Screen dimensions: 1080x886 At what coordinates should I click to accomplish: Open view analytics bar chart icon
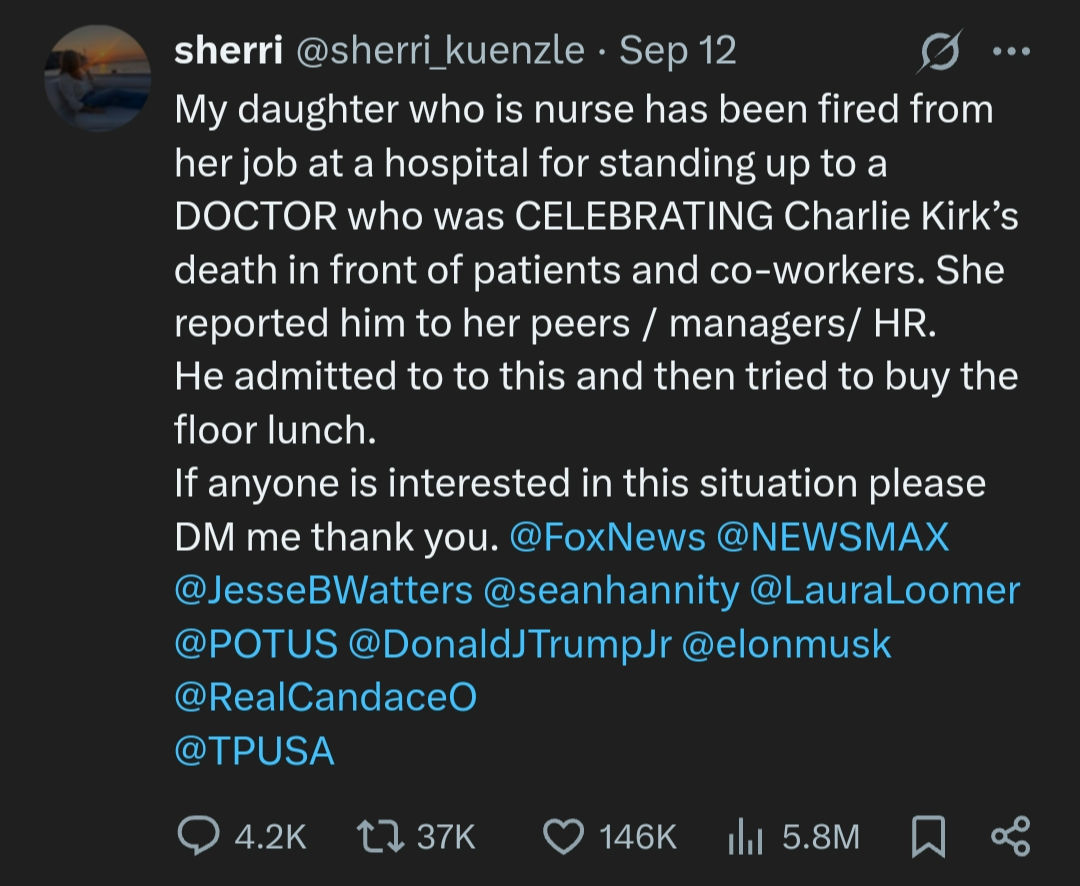coord(744,836)
